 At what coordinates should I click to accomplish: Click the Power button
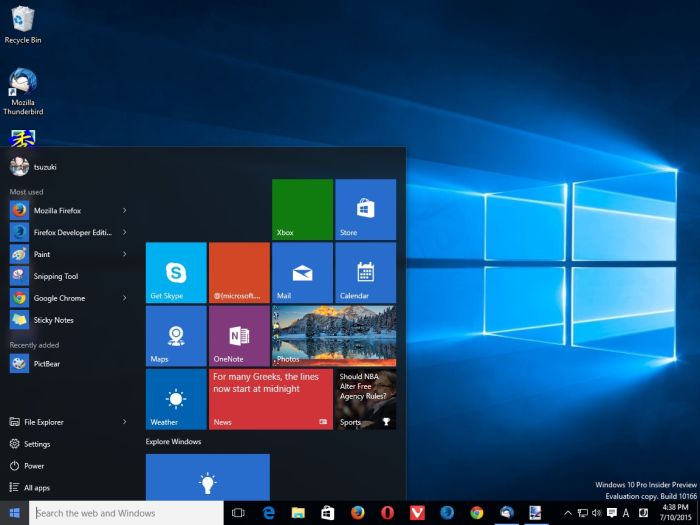pyautogui.click(x=33, y=466)
